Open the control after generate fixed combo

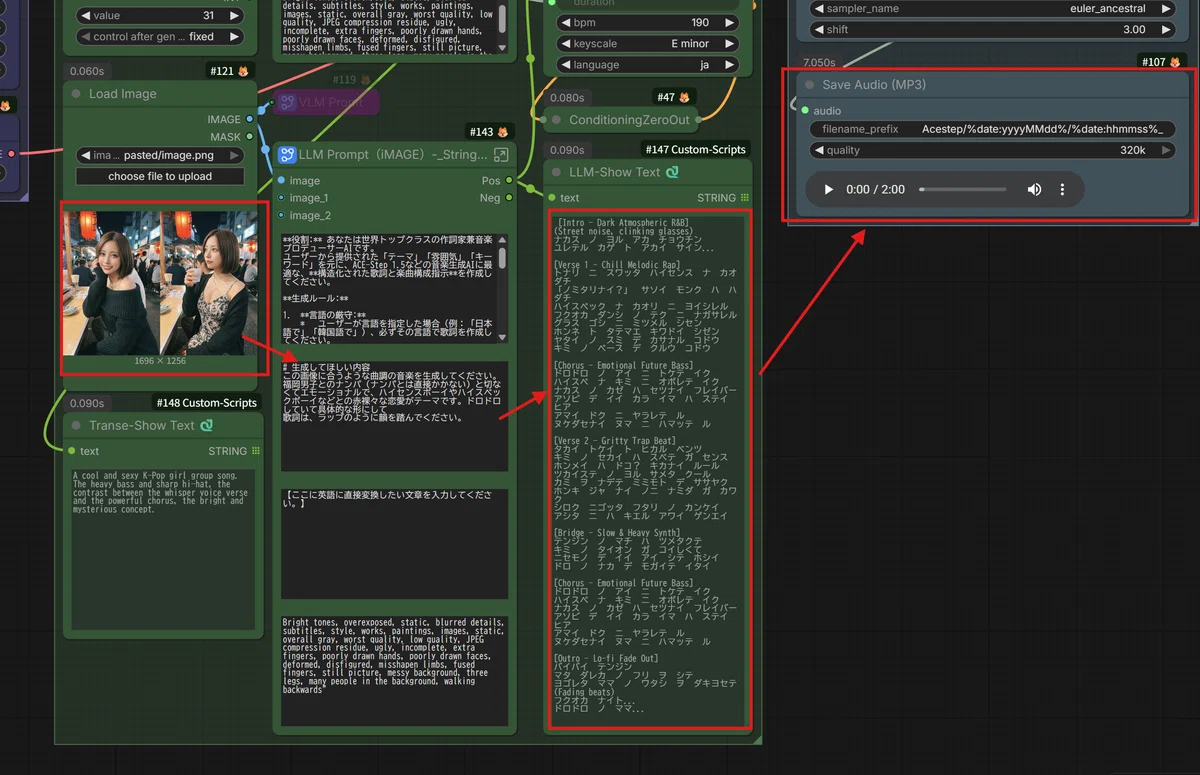tap(160, 36)
